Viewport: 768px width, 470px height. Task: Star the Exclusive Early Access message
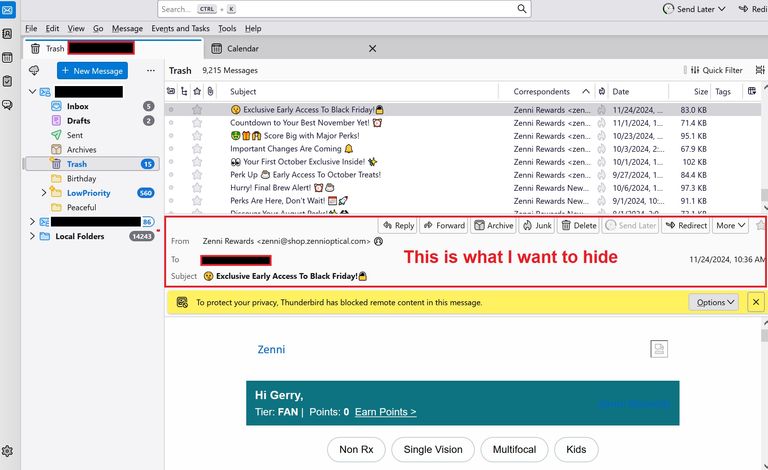click(x=197, y=110)
